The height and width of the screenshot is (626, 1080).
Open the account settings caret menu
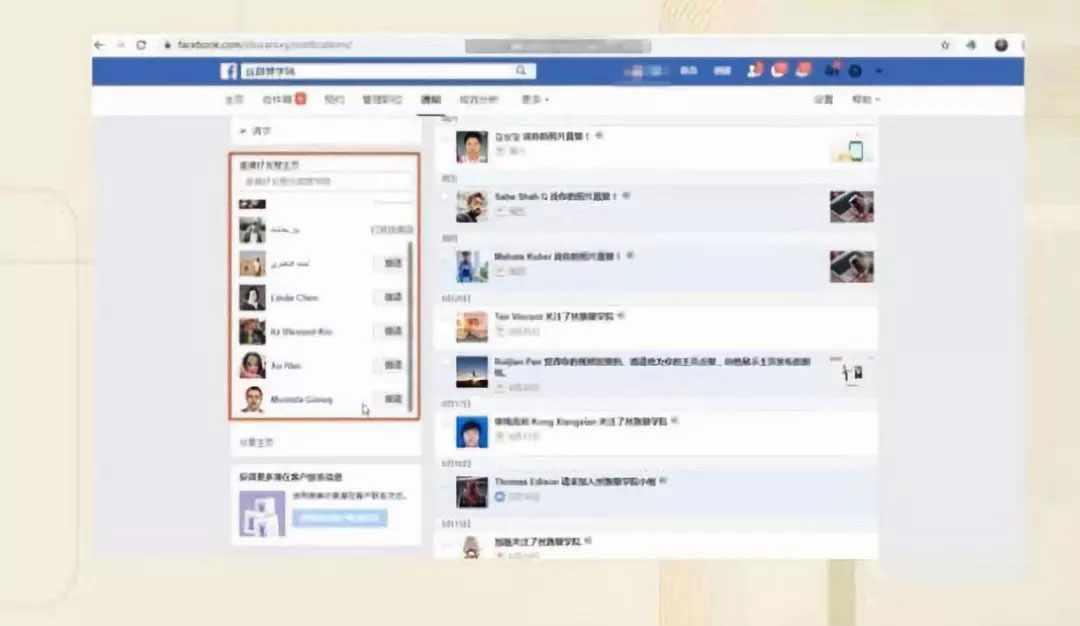click(879, 70)
